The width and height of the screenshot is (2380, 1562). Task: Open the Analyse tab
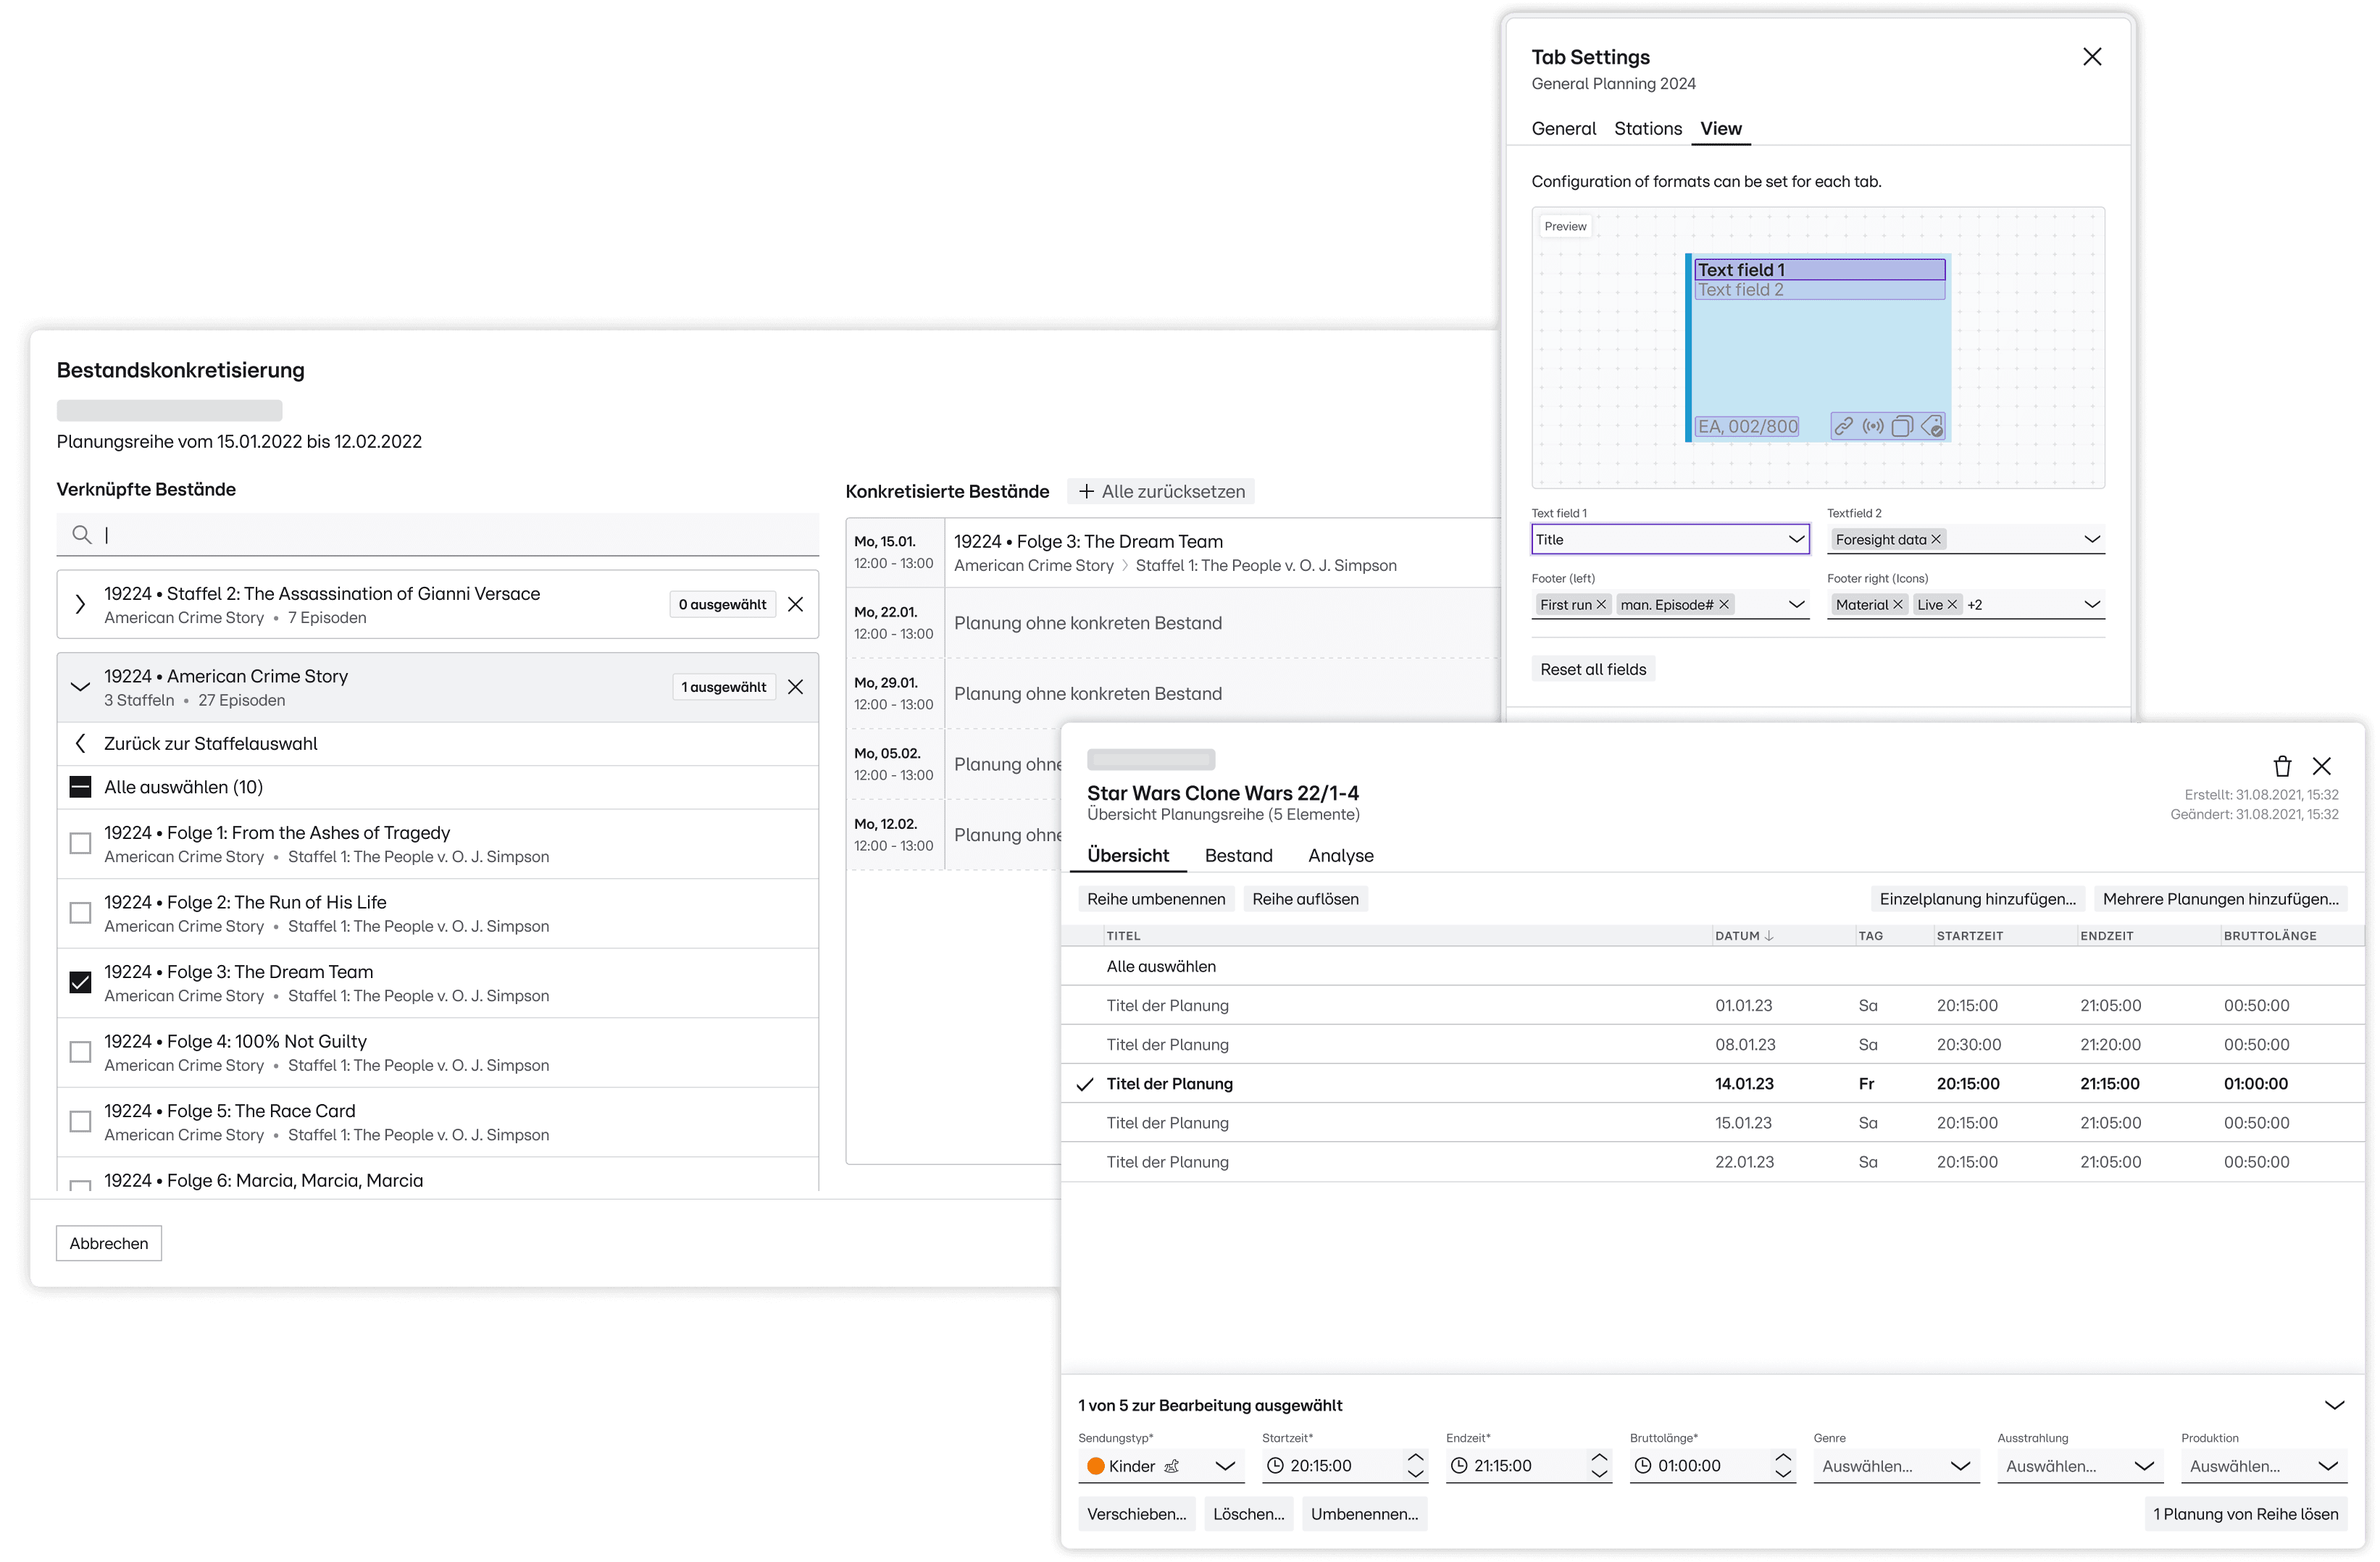point(1340,856)
